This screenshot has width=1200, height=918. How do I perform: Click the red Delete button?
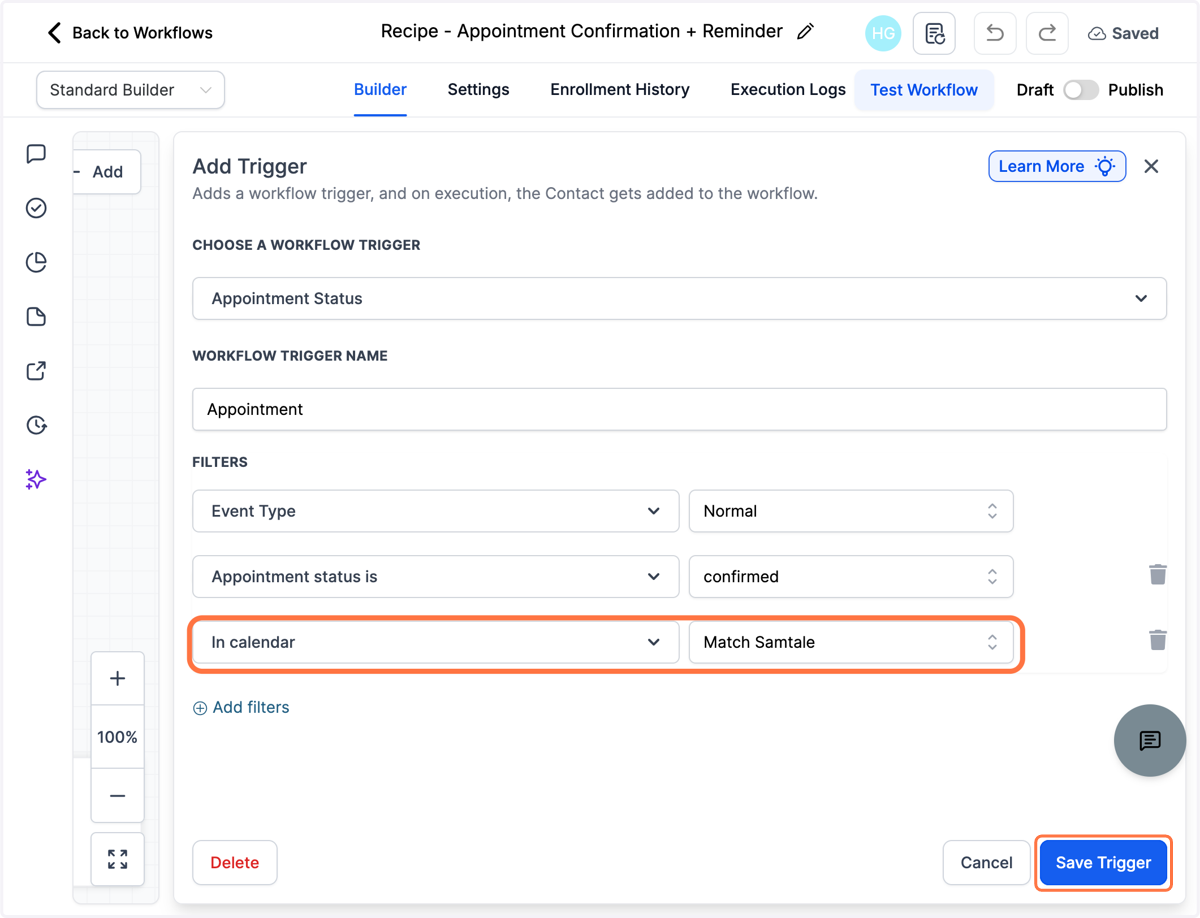pos(235,862)
